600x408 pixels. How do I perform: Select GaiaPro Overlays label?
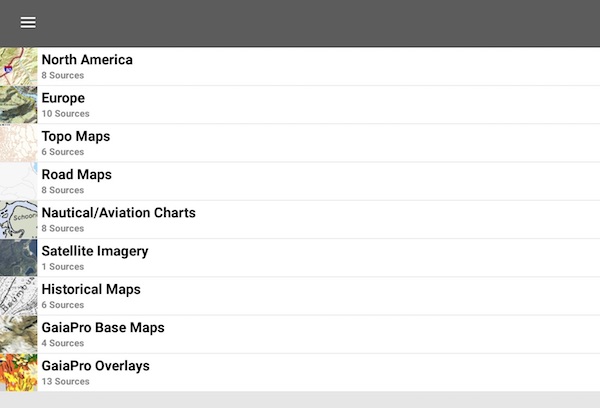(96, 366)
